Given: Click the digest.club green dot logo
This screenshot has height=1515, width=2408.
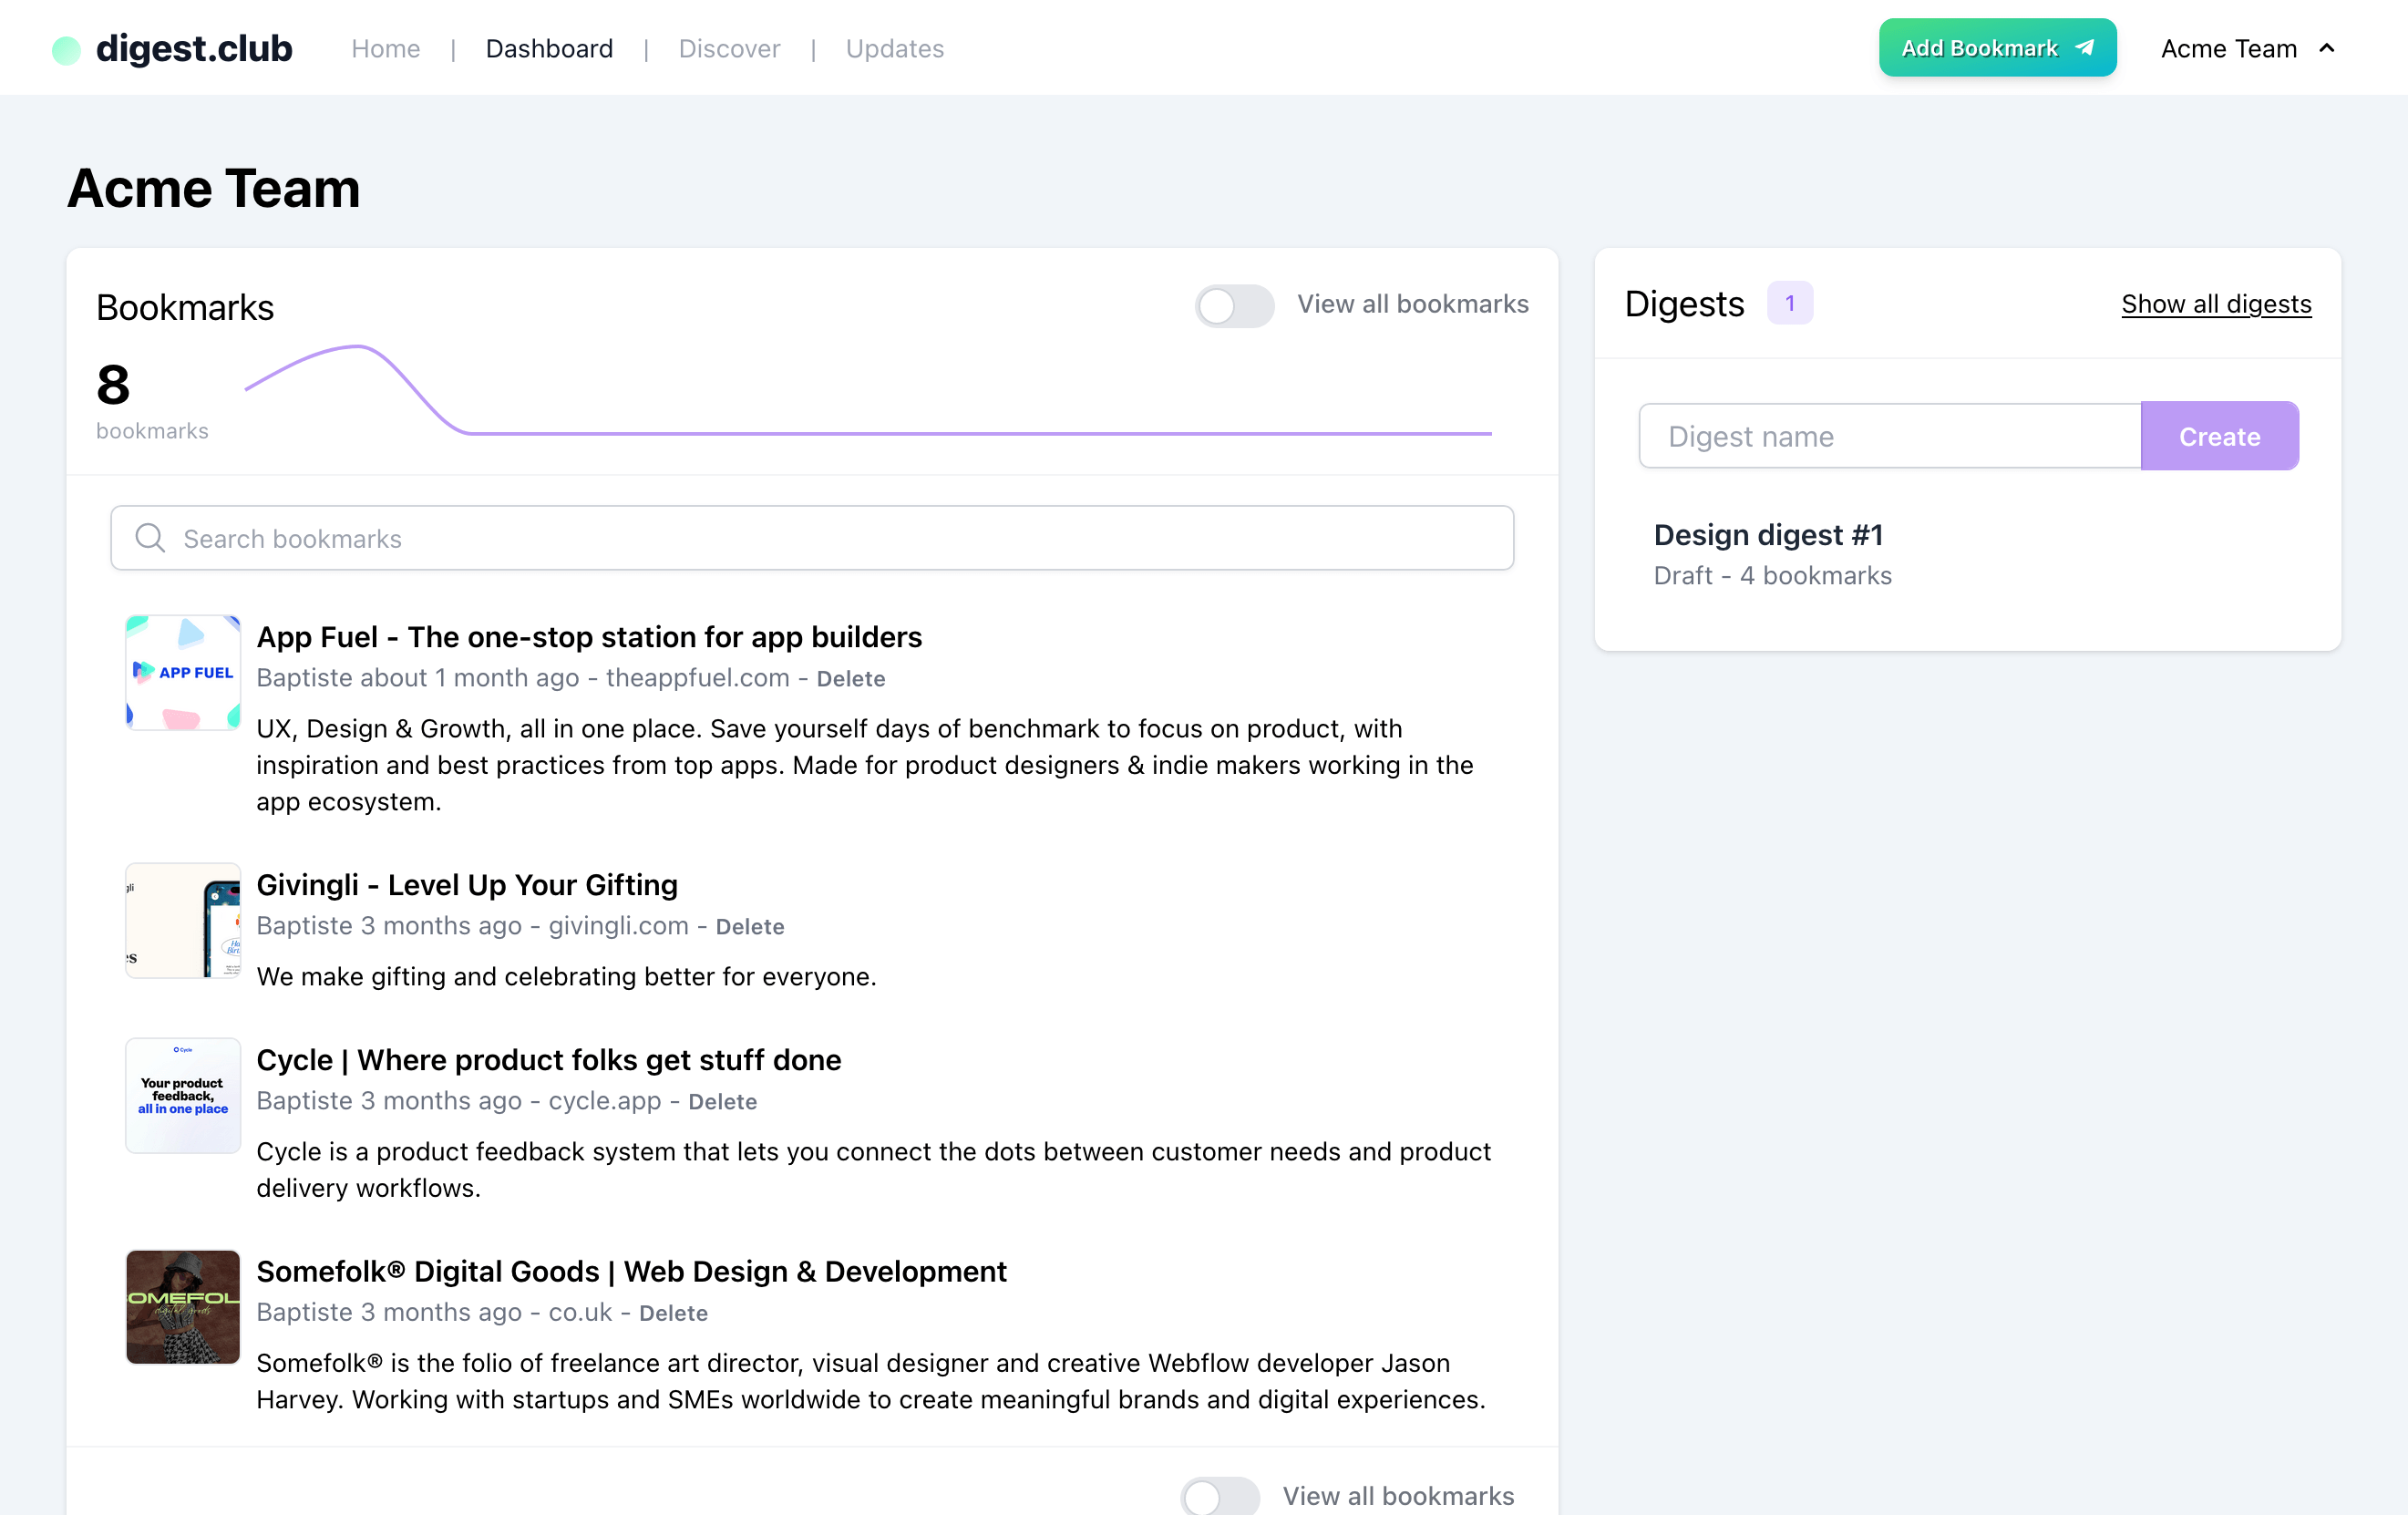Looking at the screenshot, I should click(66, 49).
